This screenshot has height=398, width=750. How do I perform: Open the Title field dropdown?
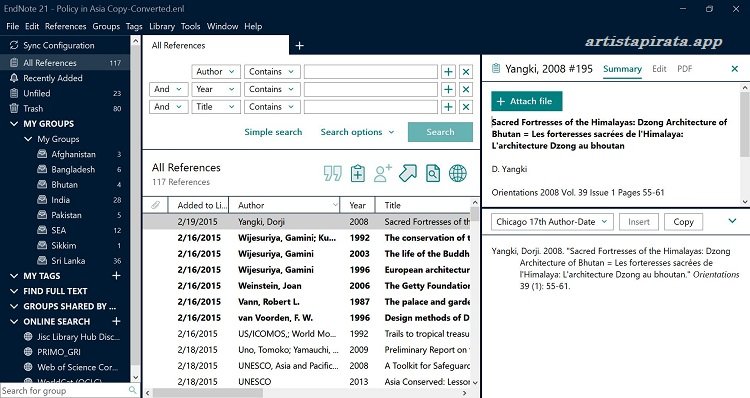pos(216,107)
